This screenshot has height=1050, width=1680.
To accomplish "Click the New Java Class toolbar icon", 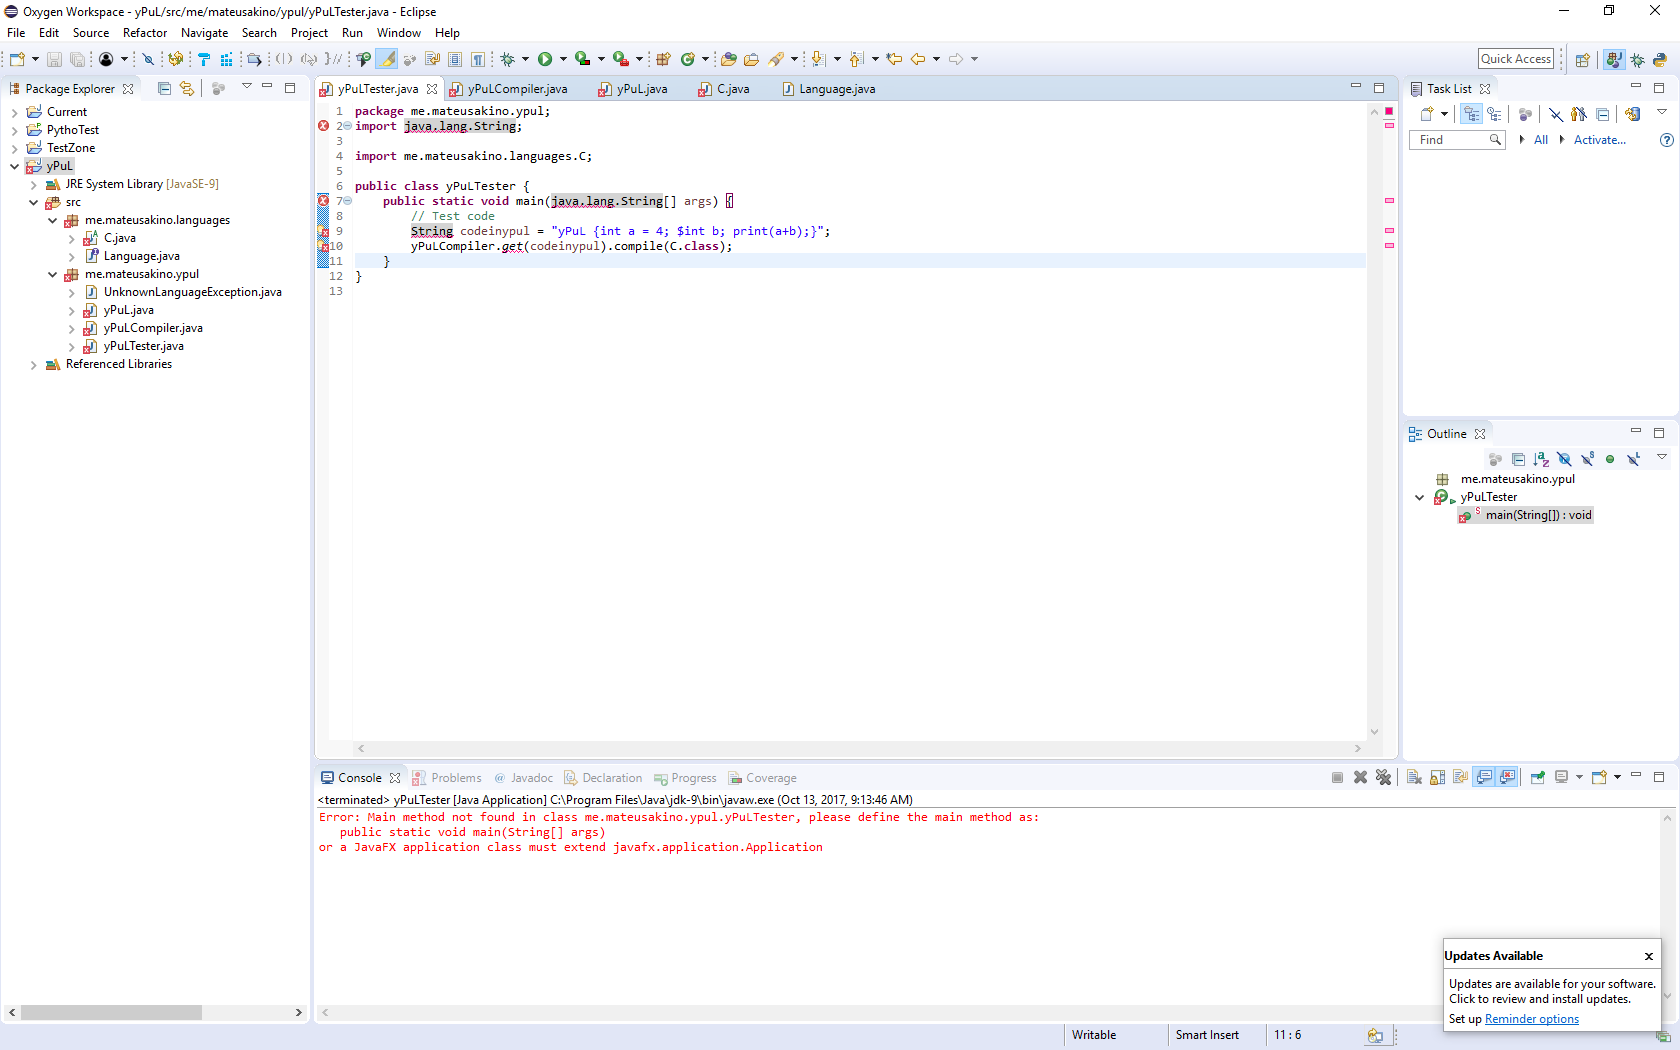I will click(x=687, y=59).
